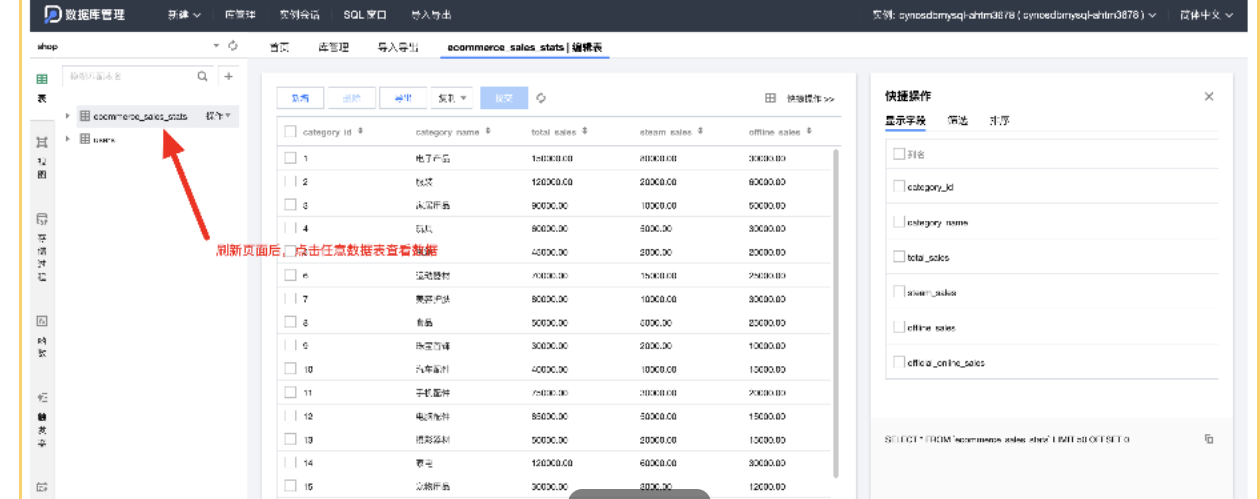Close the quick operations panel
The width and height of the screenshot is (1260, 499).
[1208, 96]
